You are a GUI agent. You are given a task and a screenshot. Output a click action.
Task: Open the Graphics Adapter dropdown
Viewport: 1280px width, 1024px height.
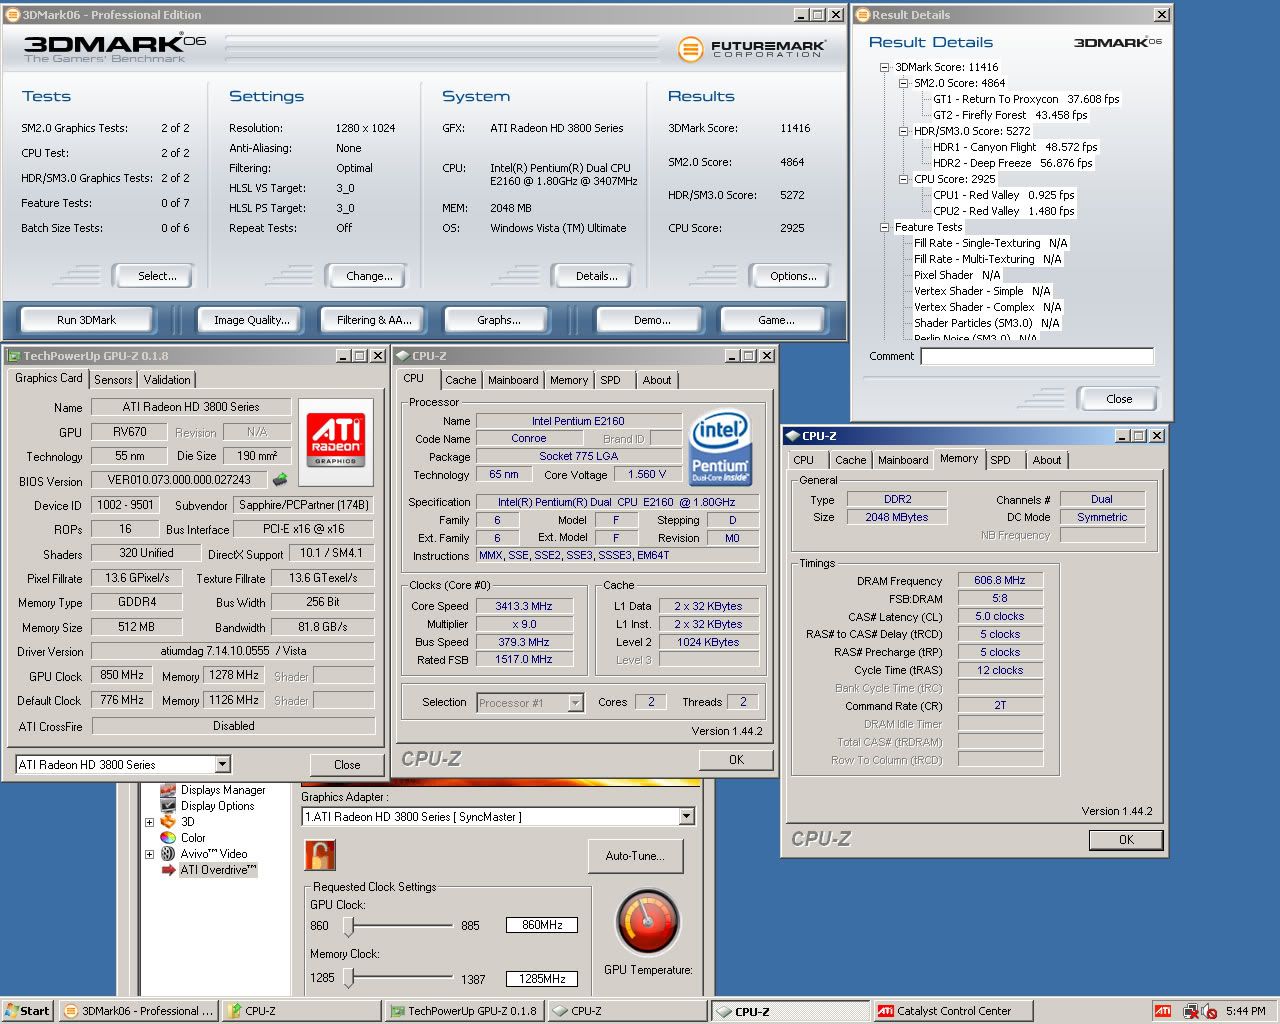[686, 817]
